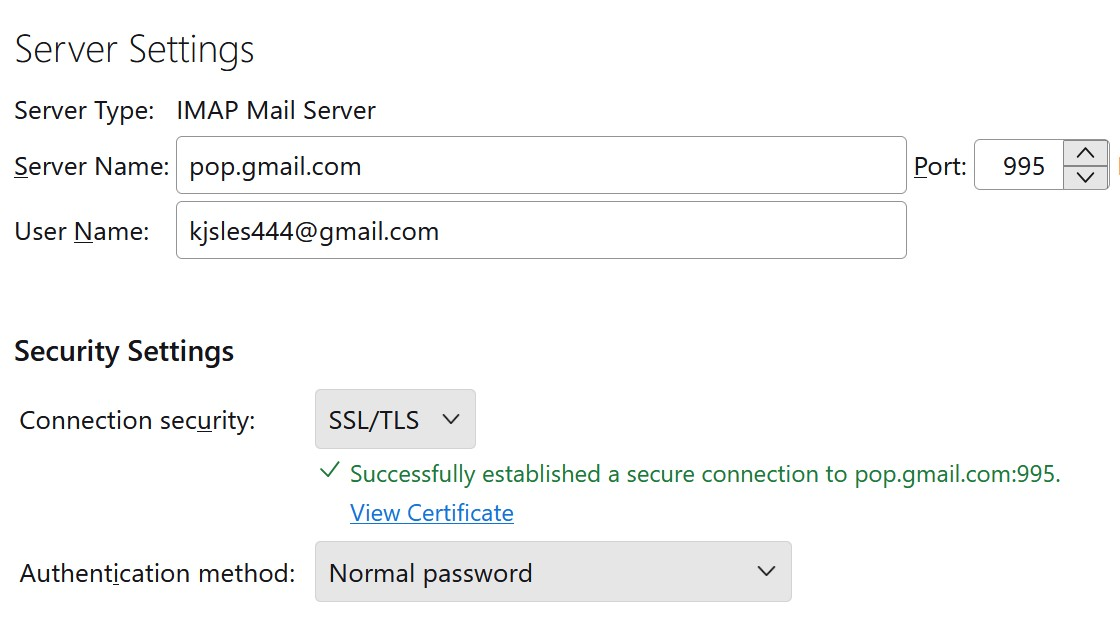Click the chevron beside Normal password
Screen dimensions: 1120x630
click(x=766, y=572)
